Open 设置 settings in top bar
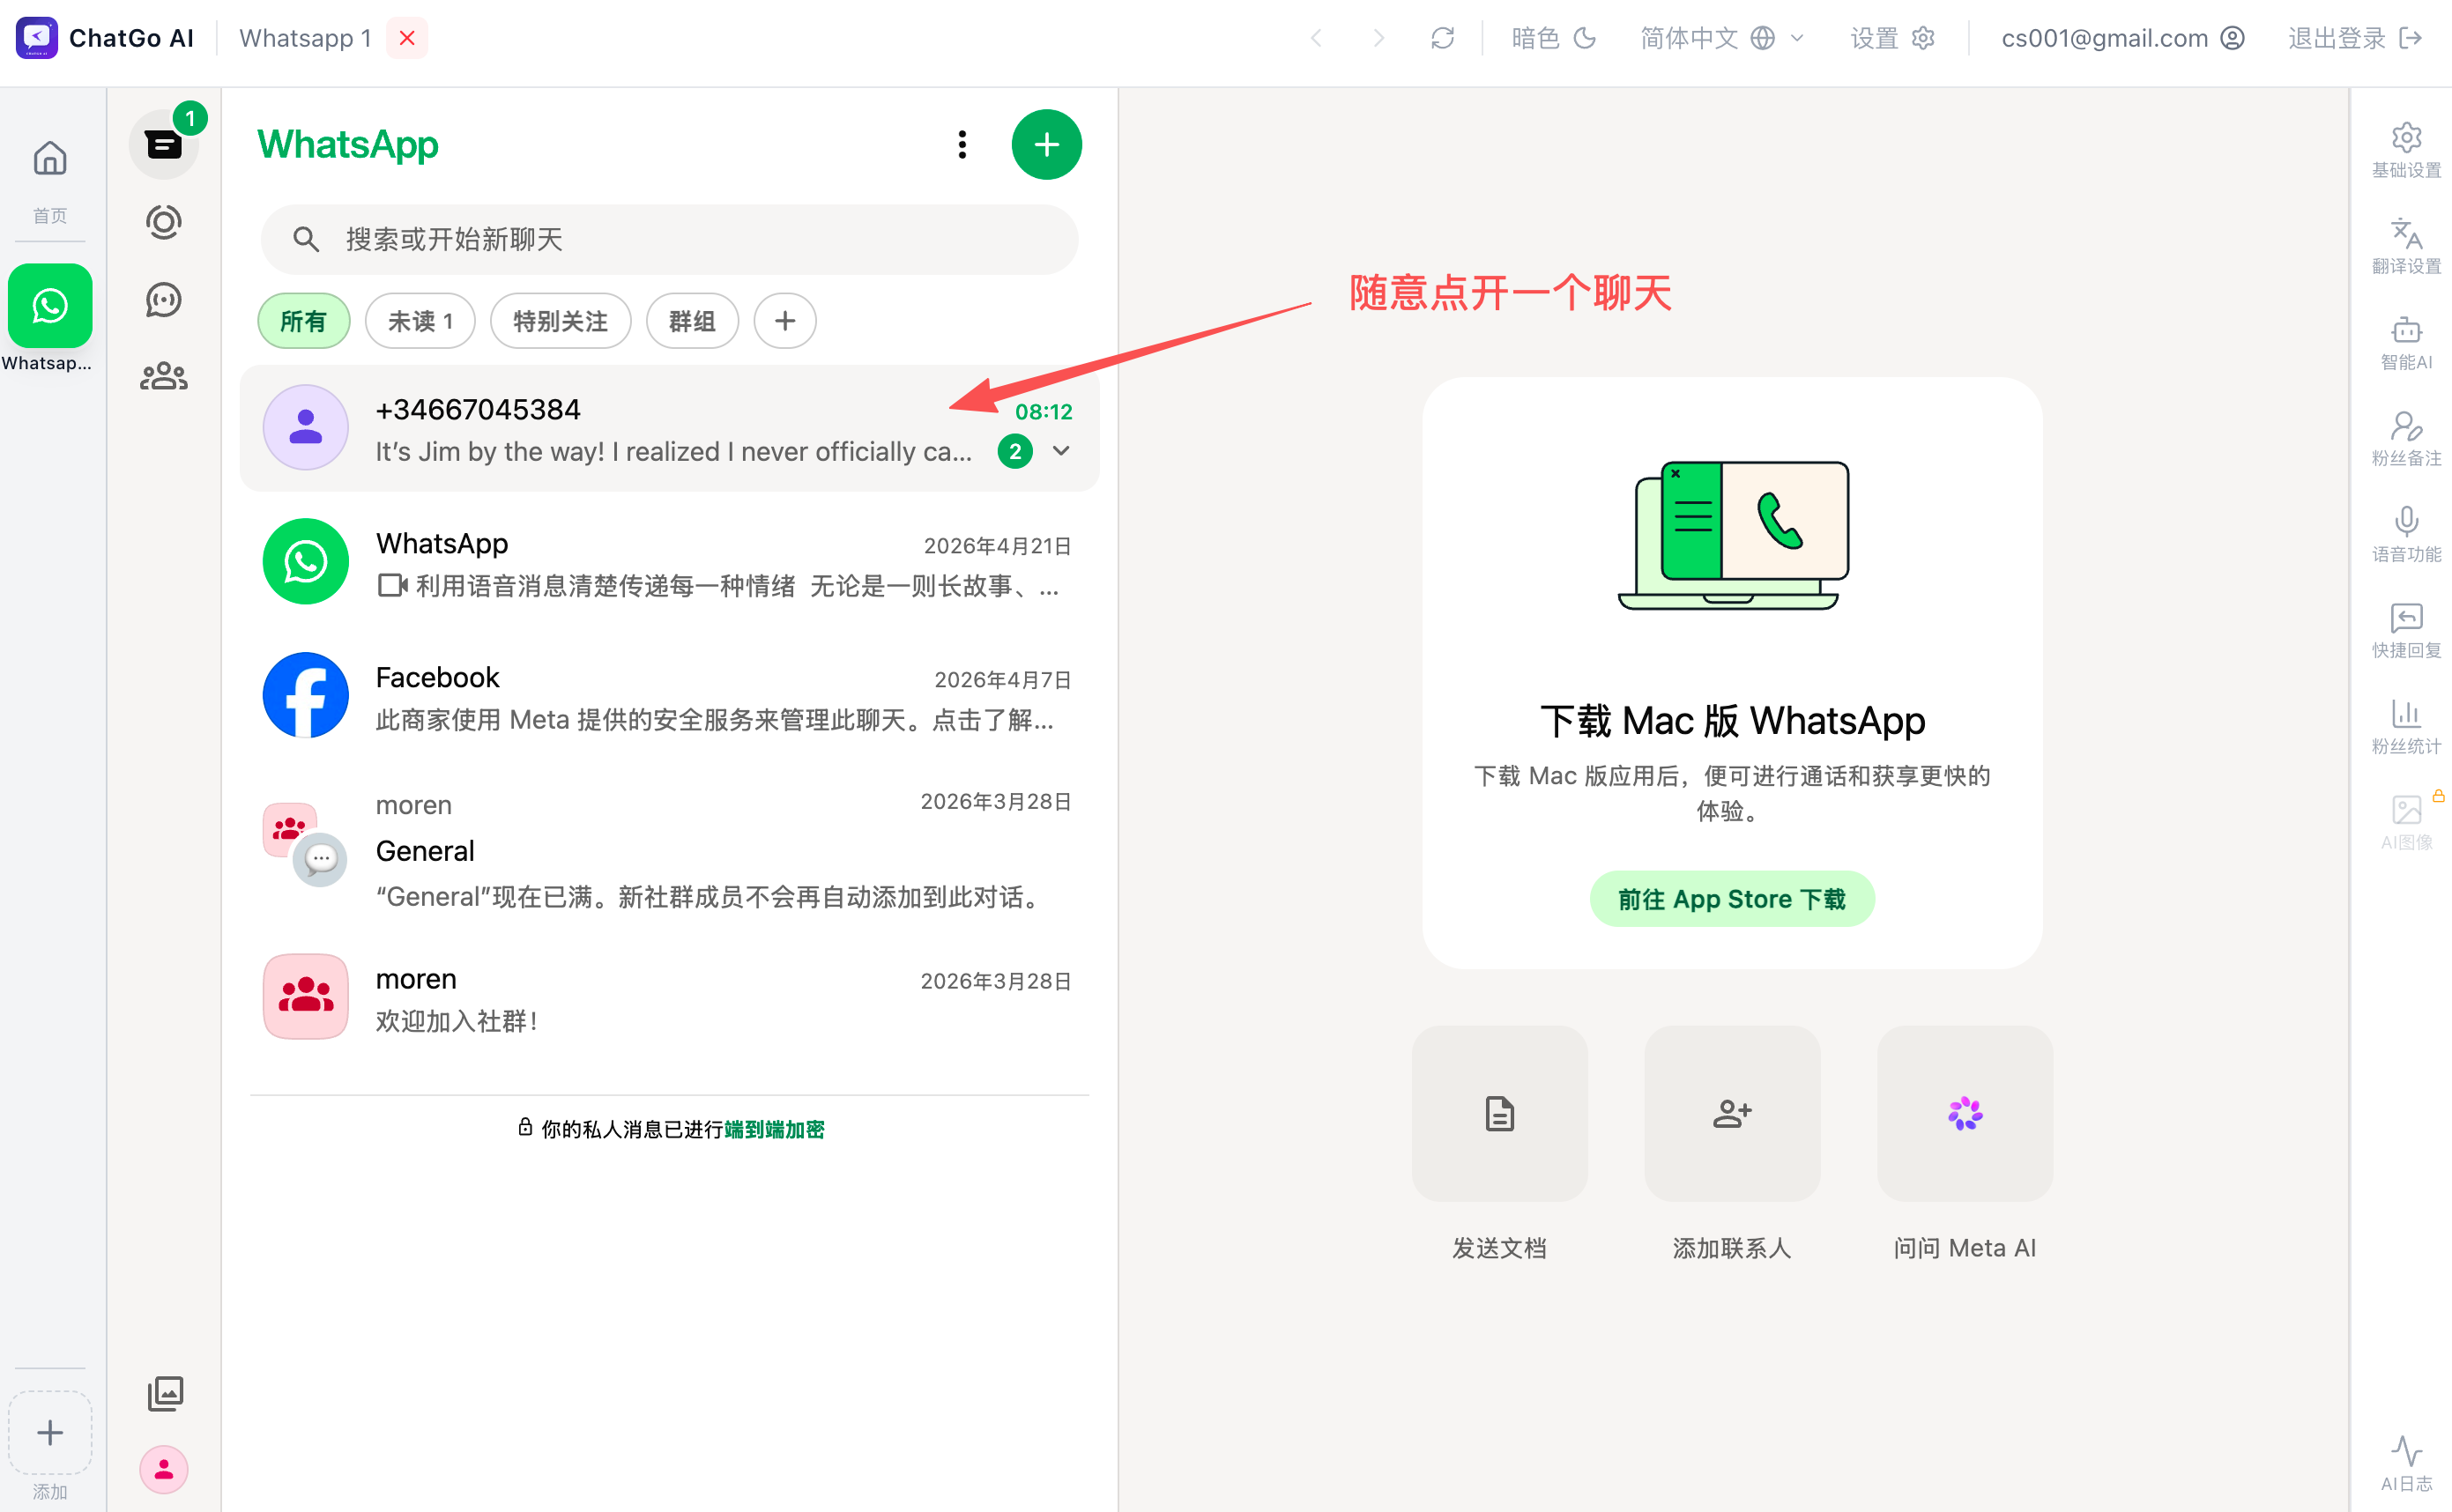 click(x=1892, y=38)
